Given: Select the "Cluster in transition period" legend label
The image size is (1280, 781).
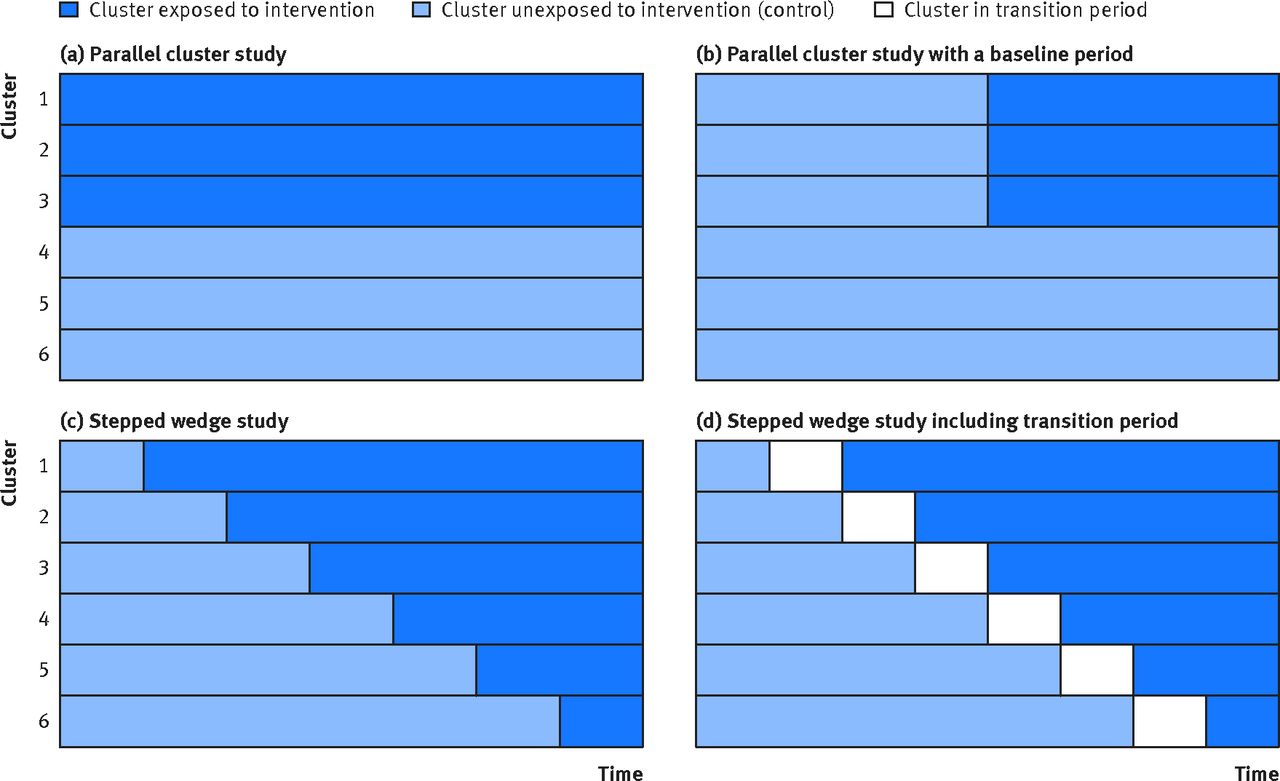Looking at the screenshot, I should pos(1025,12).
